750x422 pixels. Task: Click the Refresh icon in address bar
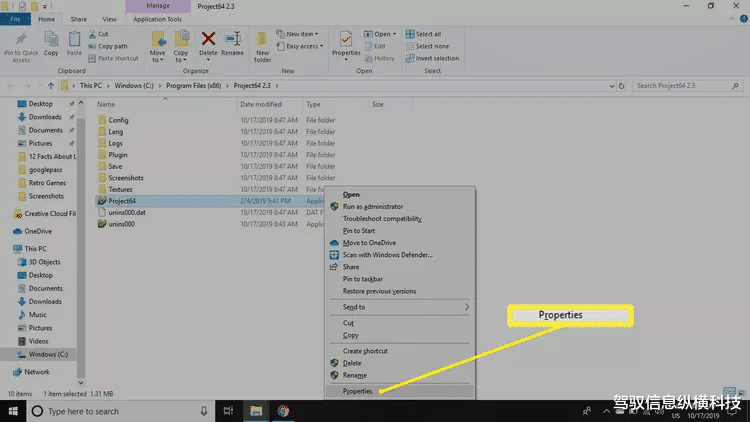[x=621, y=86]
